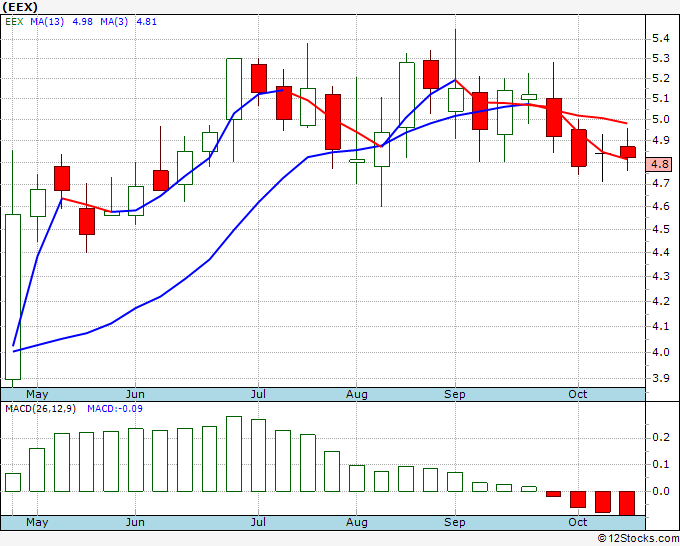Select the Oct marker on MACD timeline
Viewport: 680px width, 546px height.
(x=578, y=522)
